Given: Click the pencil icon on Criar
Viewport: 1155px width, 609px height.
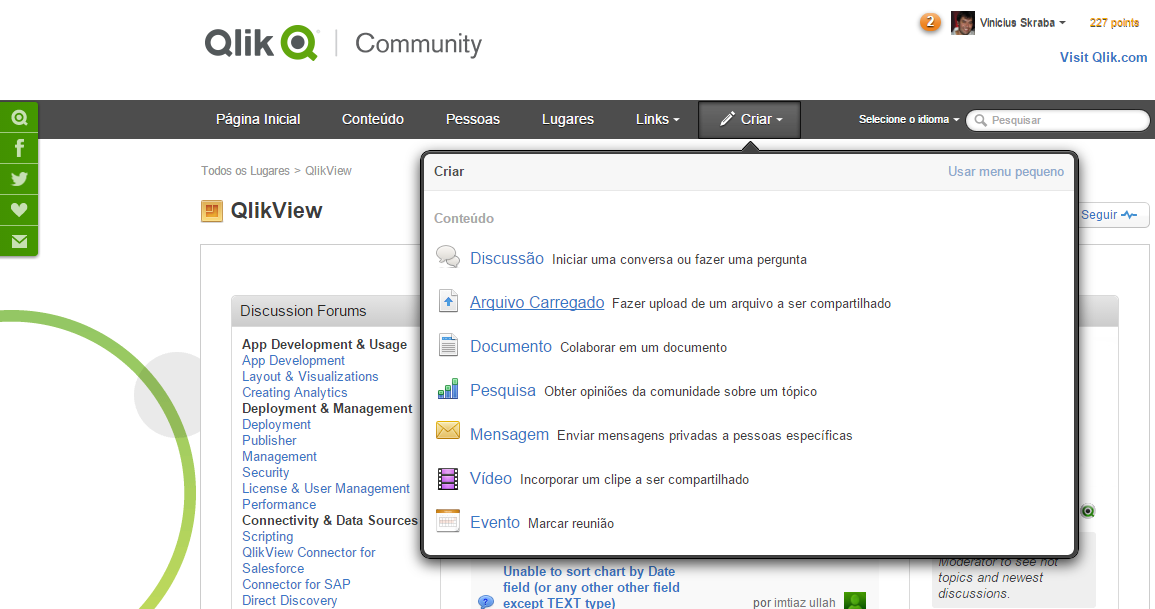Looking at the screenshot, I should coord(727,119).
